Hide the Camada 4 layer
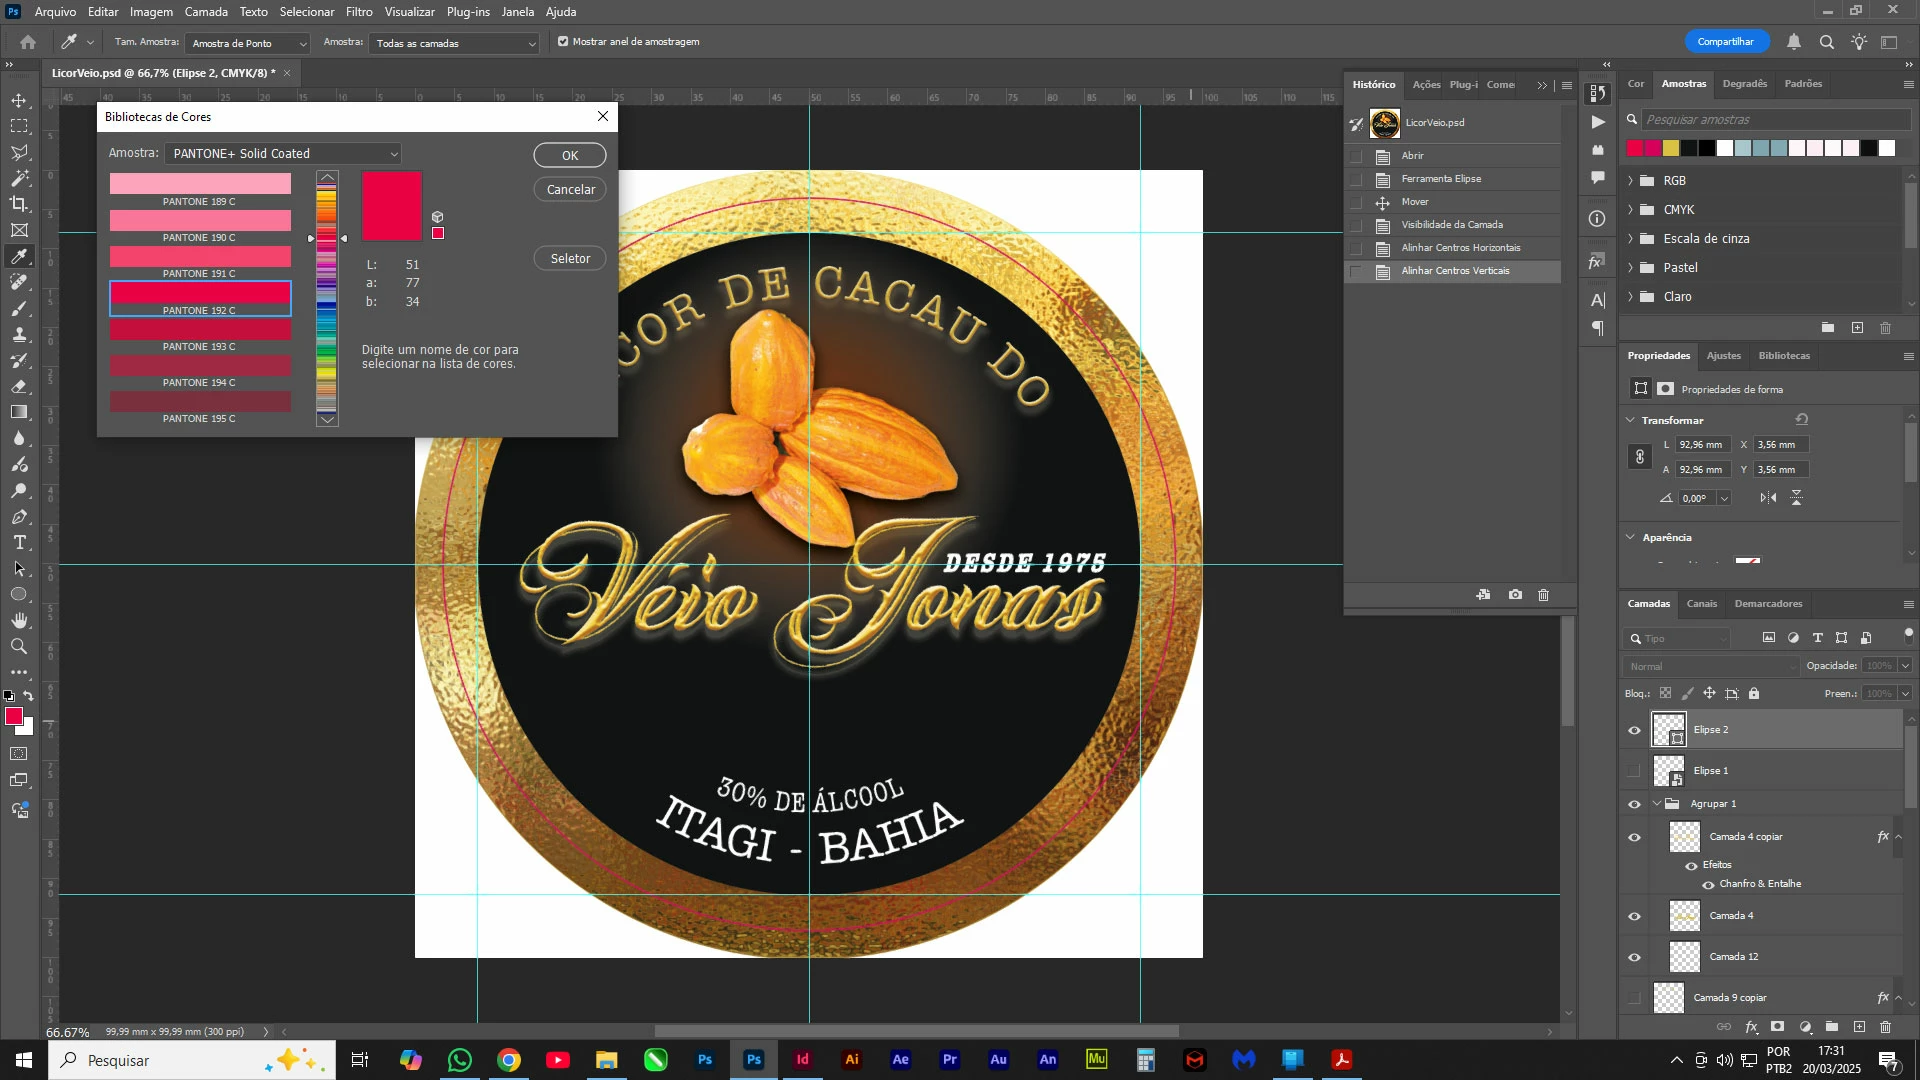 tap(1634, 916)
